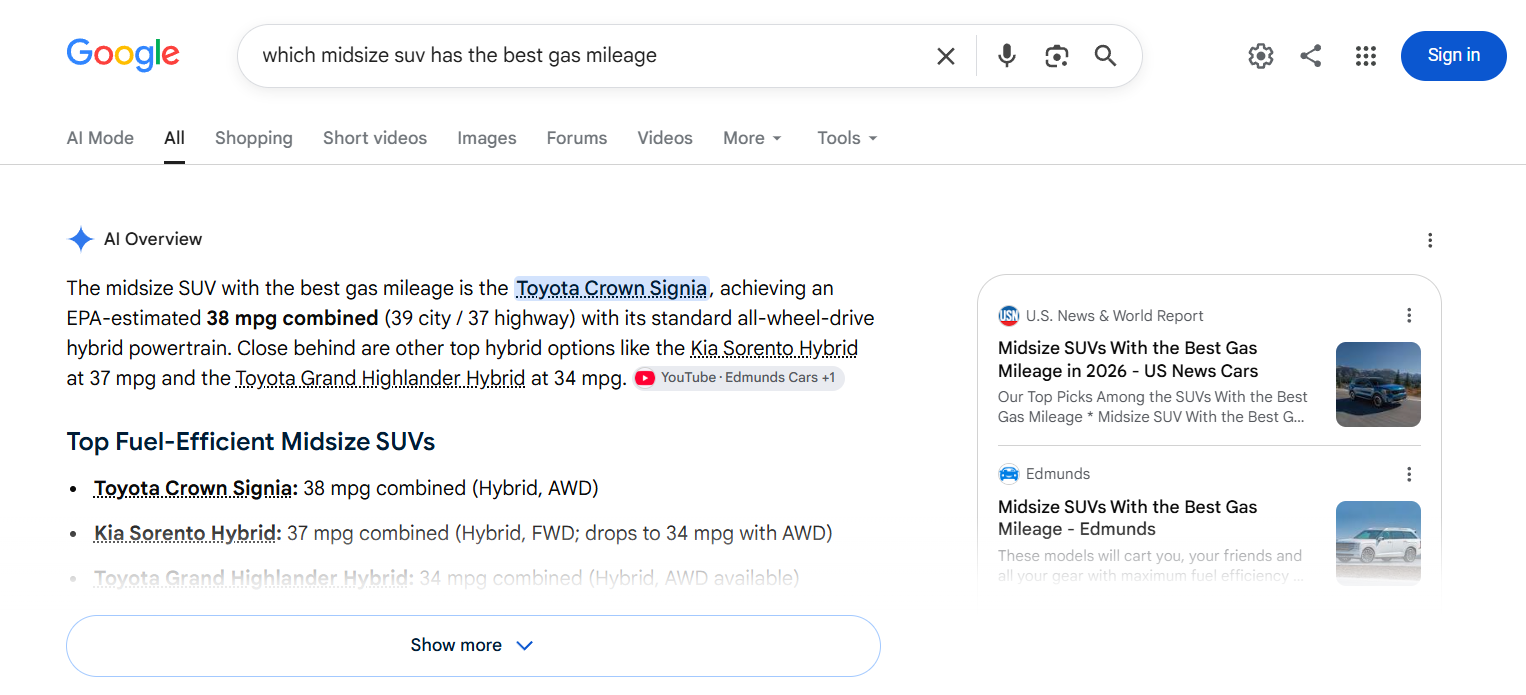Clear the search query with X
This screenshot has height=695, width=1526.
945,56
